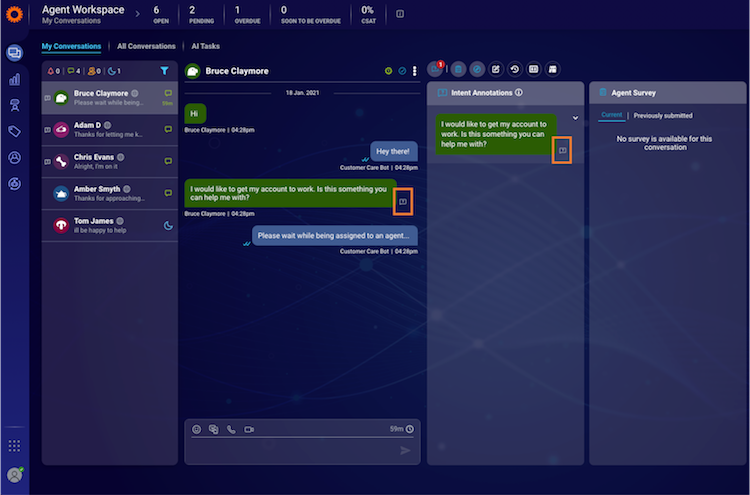The width and height of the screenshot is (750, 495).
Task: Switch to My Conversations tab
Action: (x=71, y=46)
